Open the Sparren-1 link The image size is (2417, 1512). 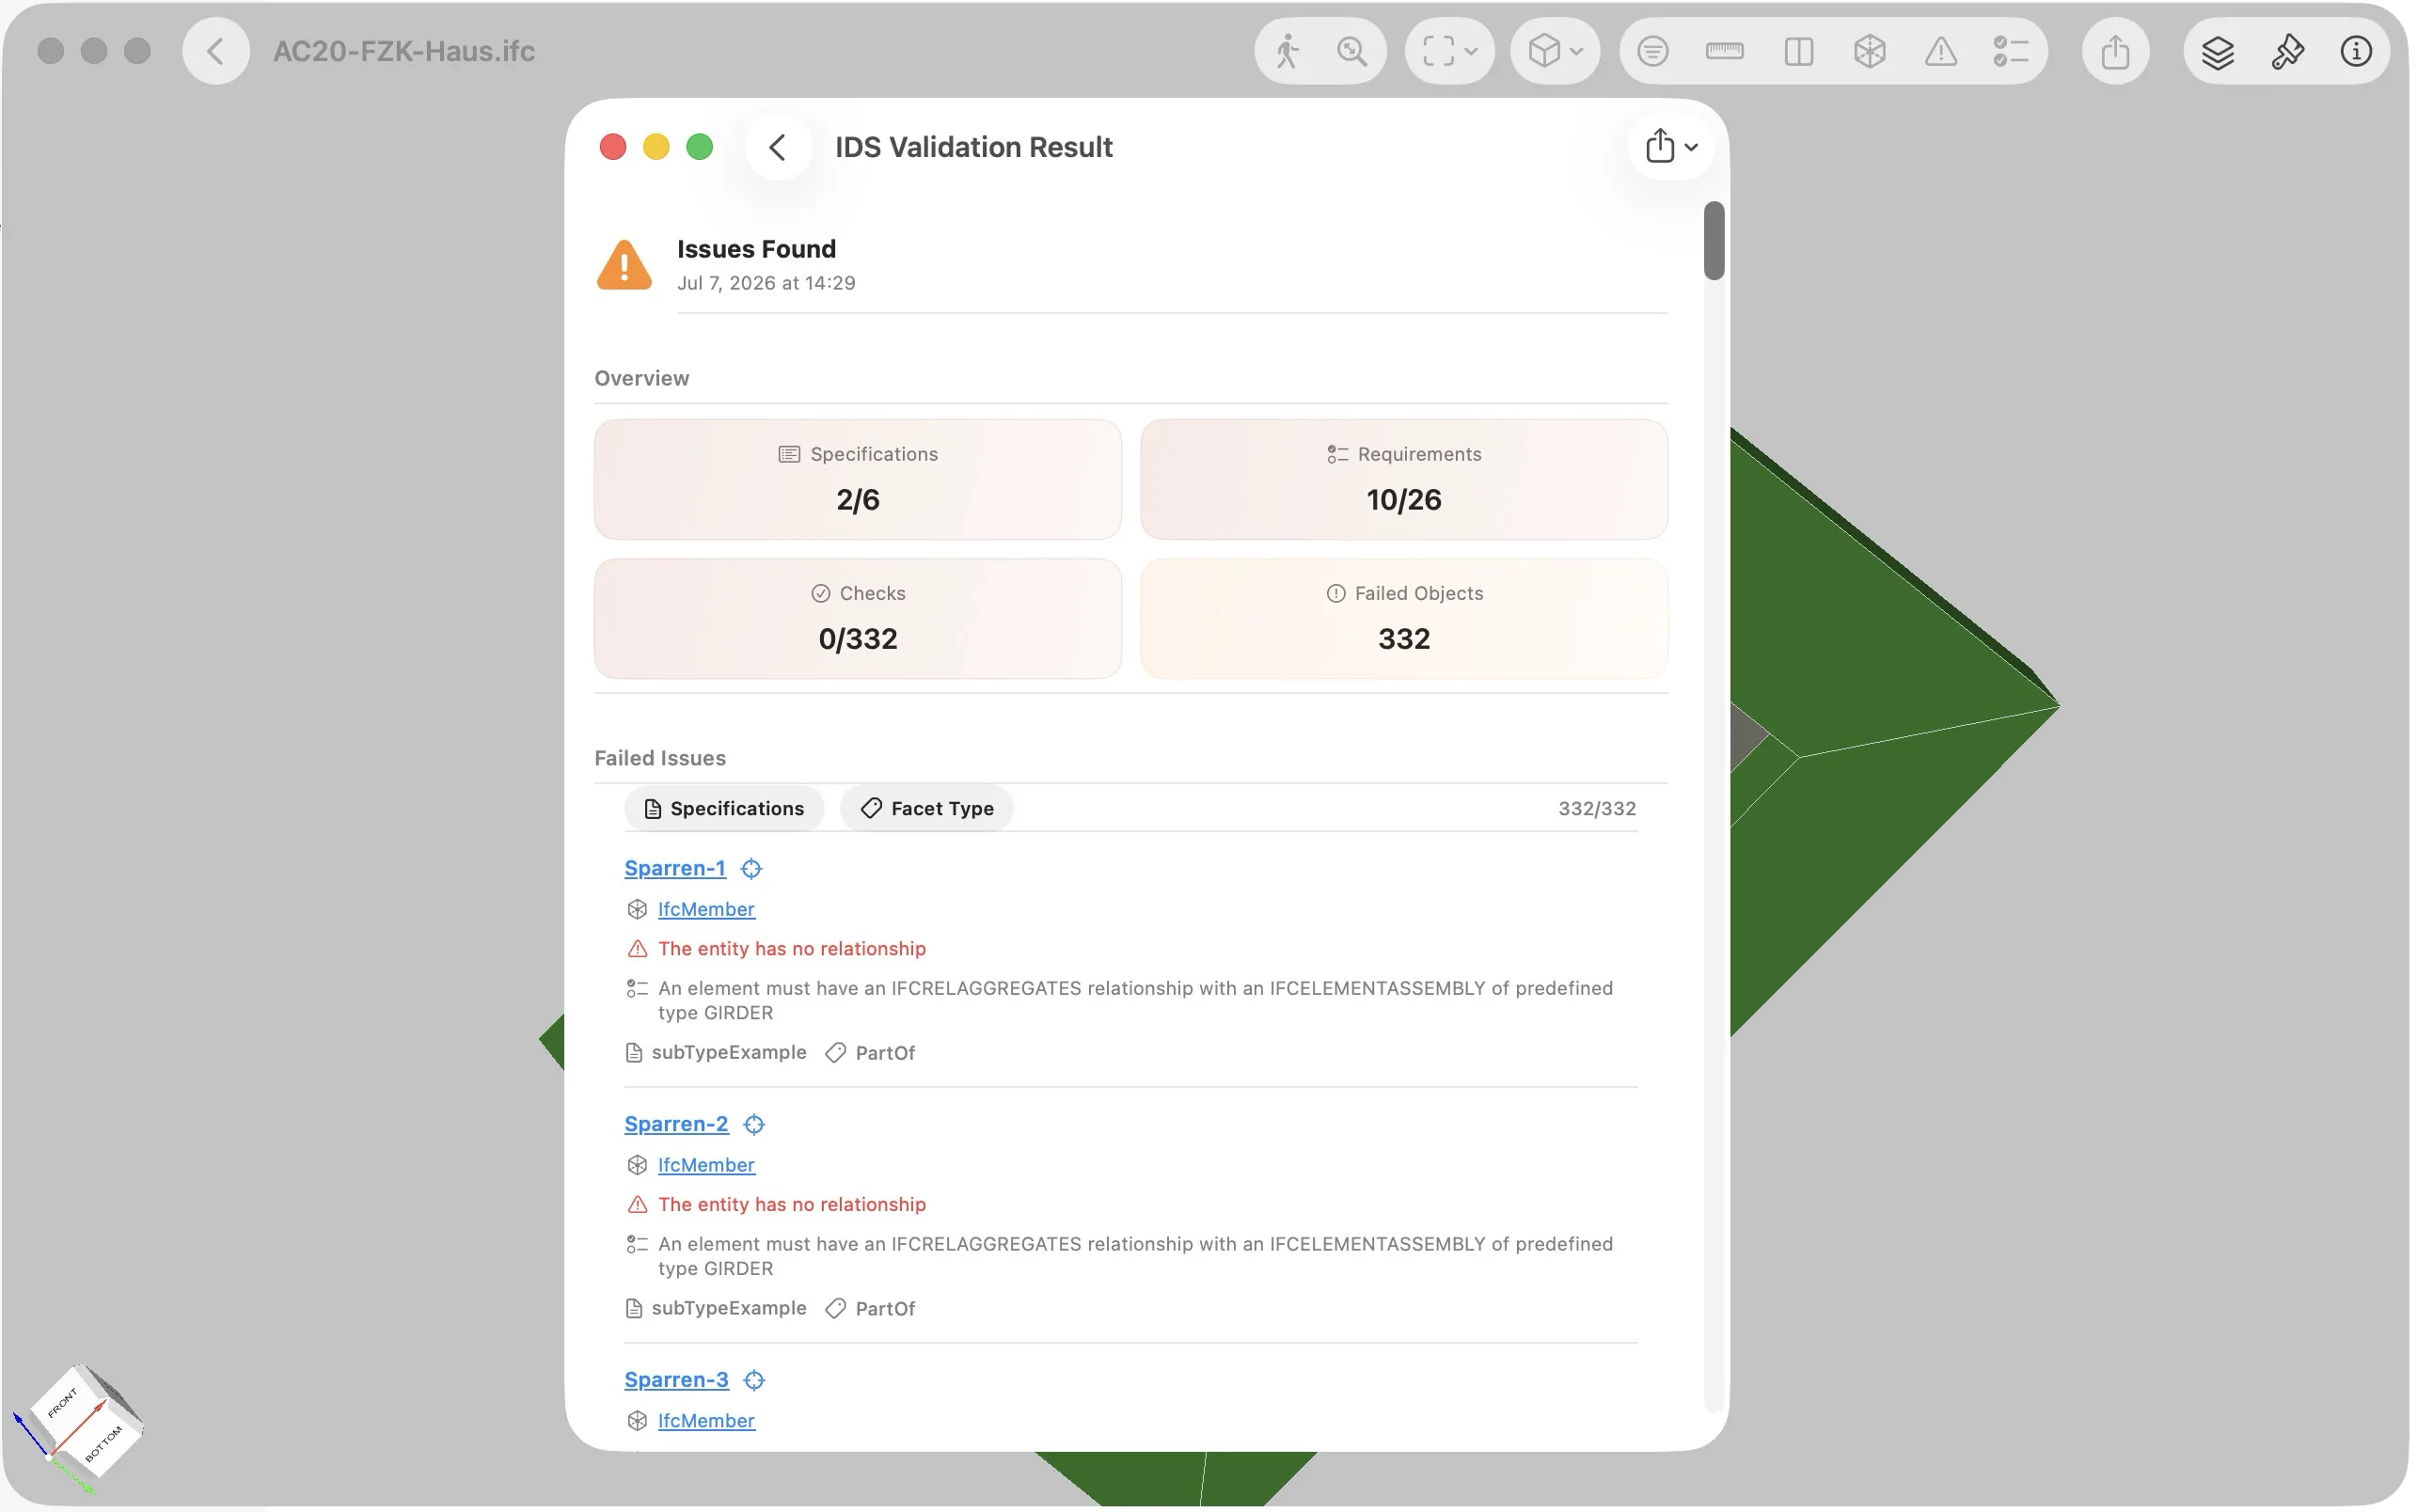coord(677,870)
